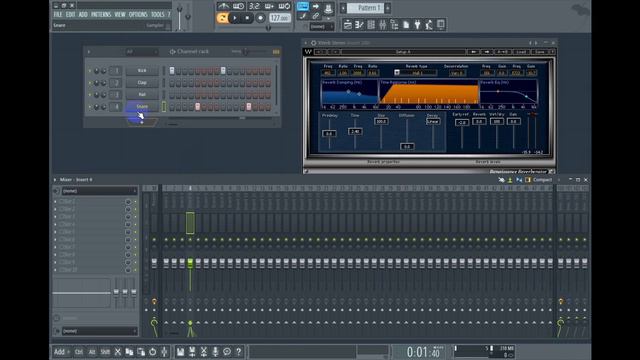Open the FILE menu

pyautogui.click(x=58, y=14)
